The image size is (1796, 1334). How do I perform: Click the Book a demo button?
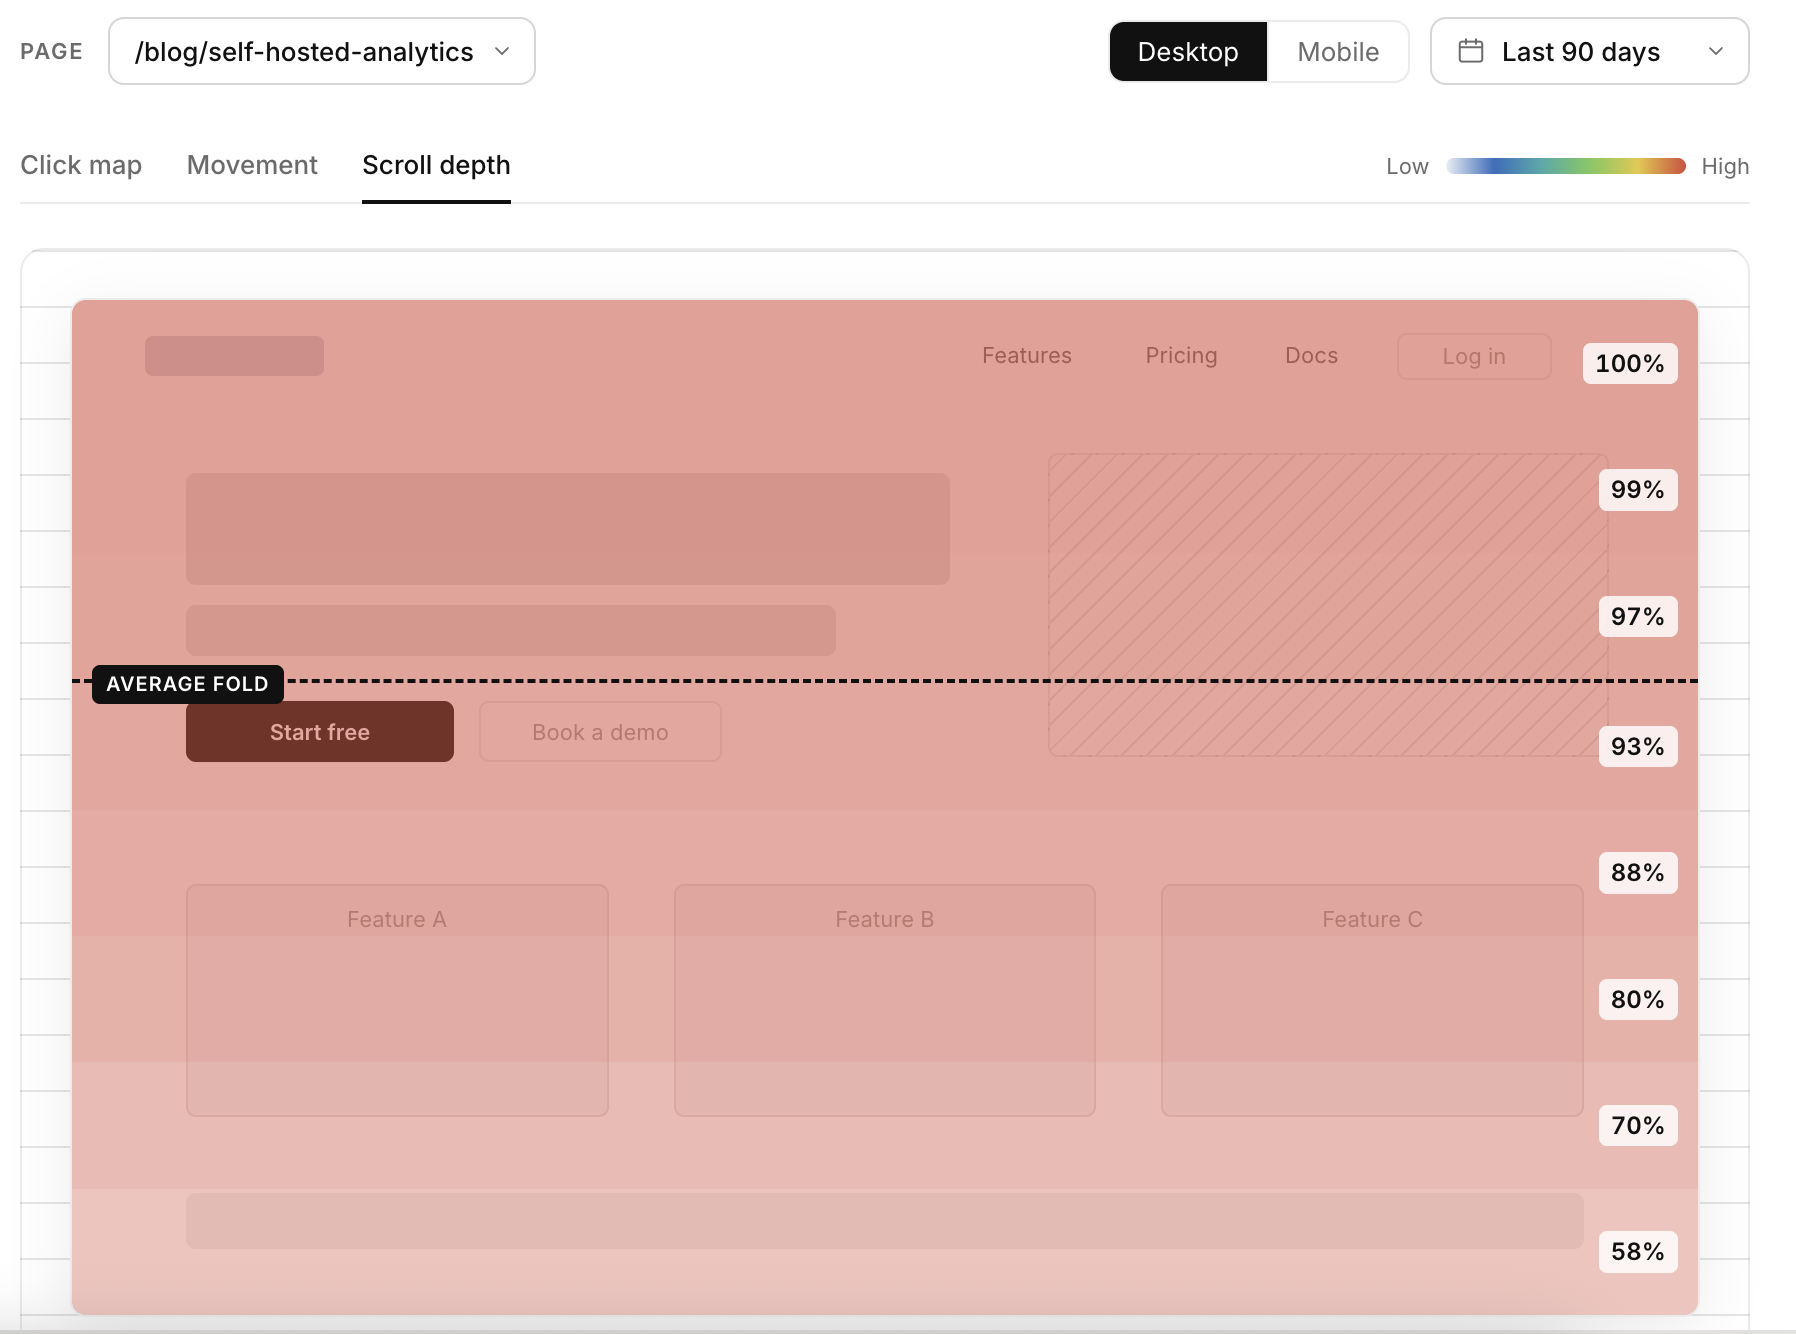tap(600, 732)
